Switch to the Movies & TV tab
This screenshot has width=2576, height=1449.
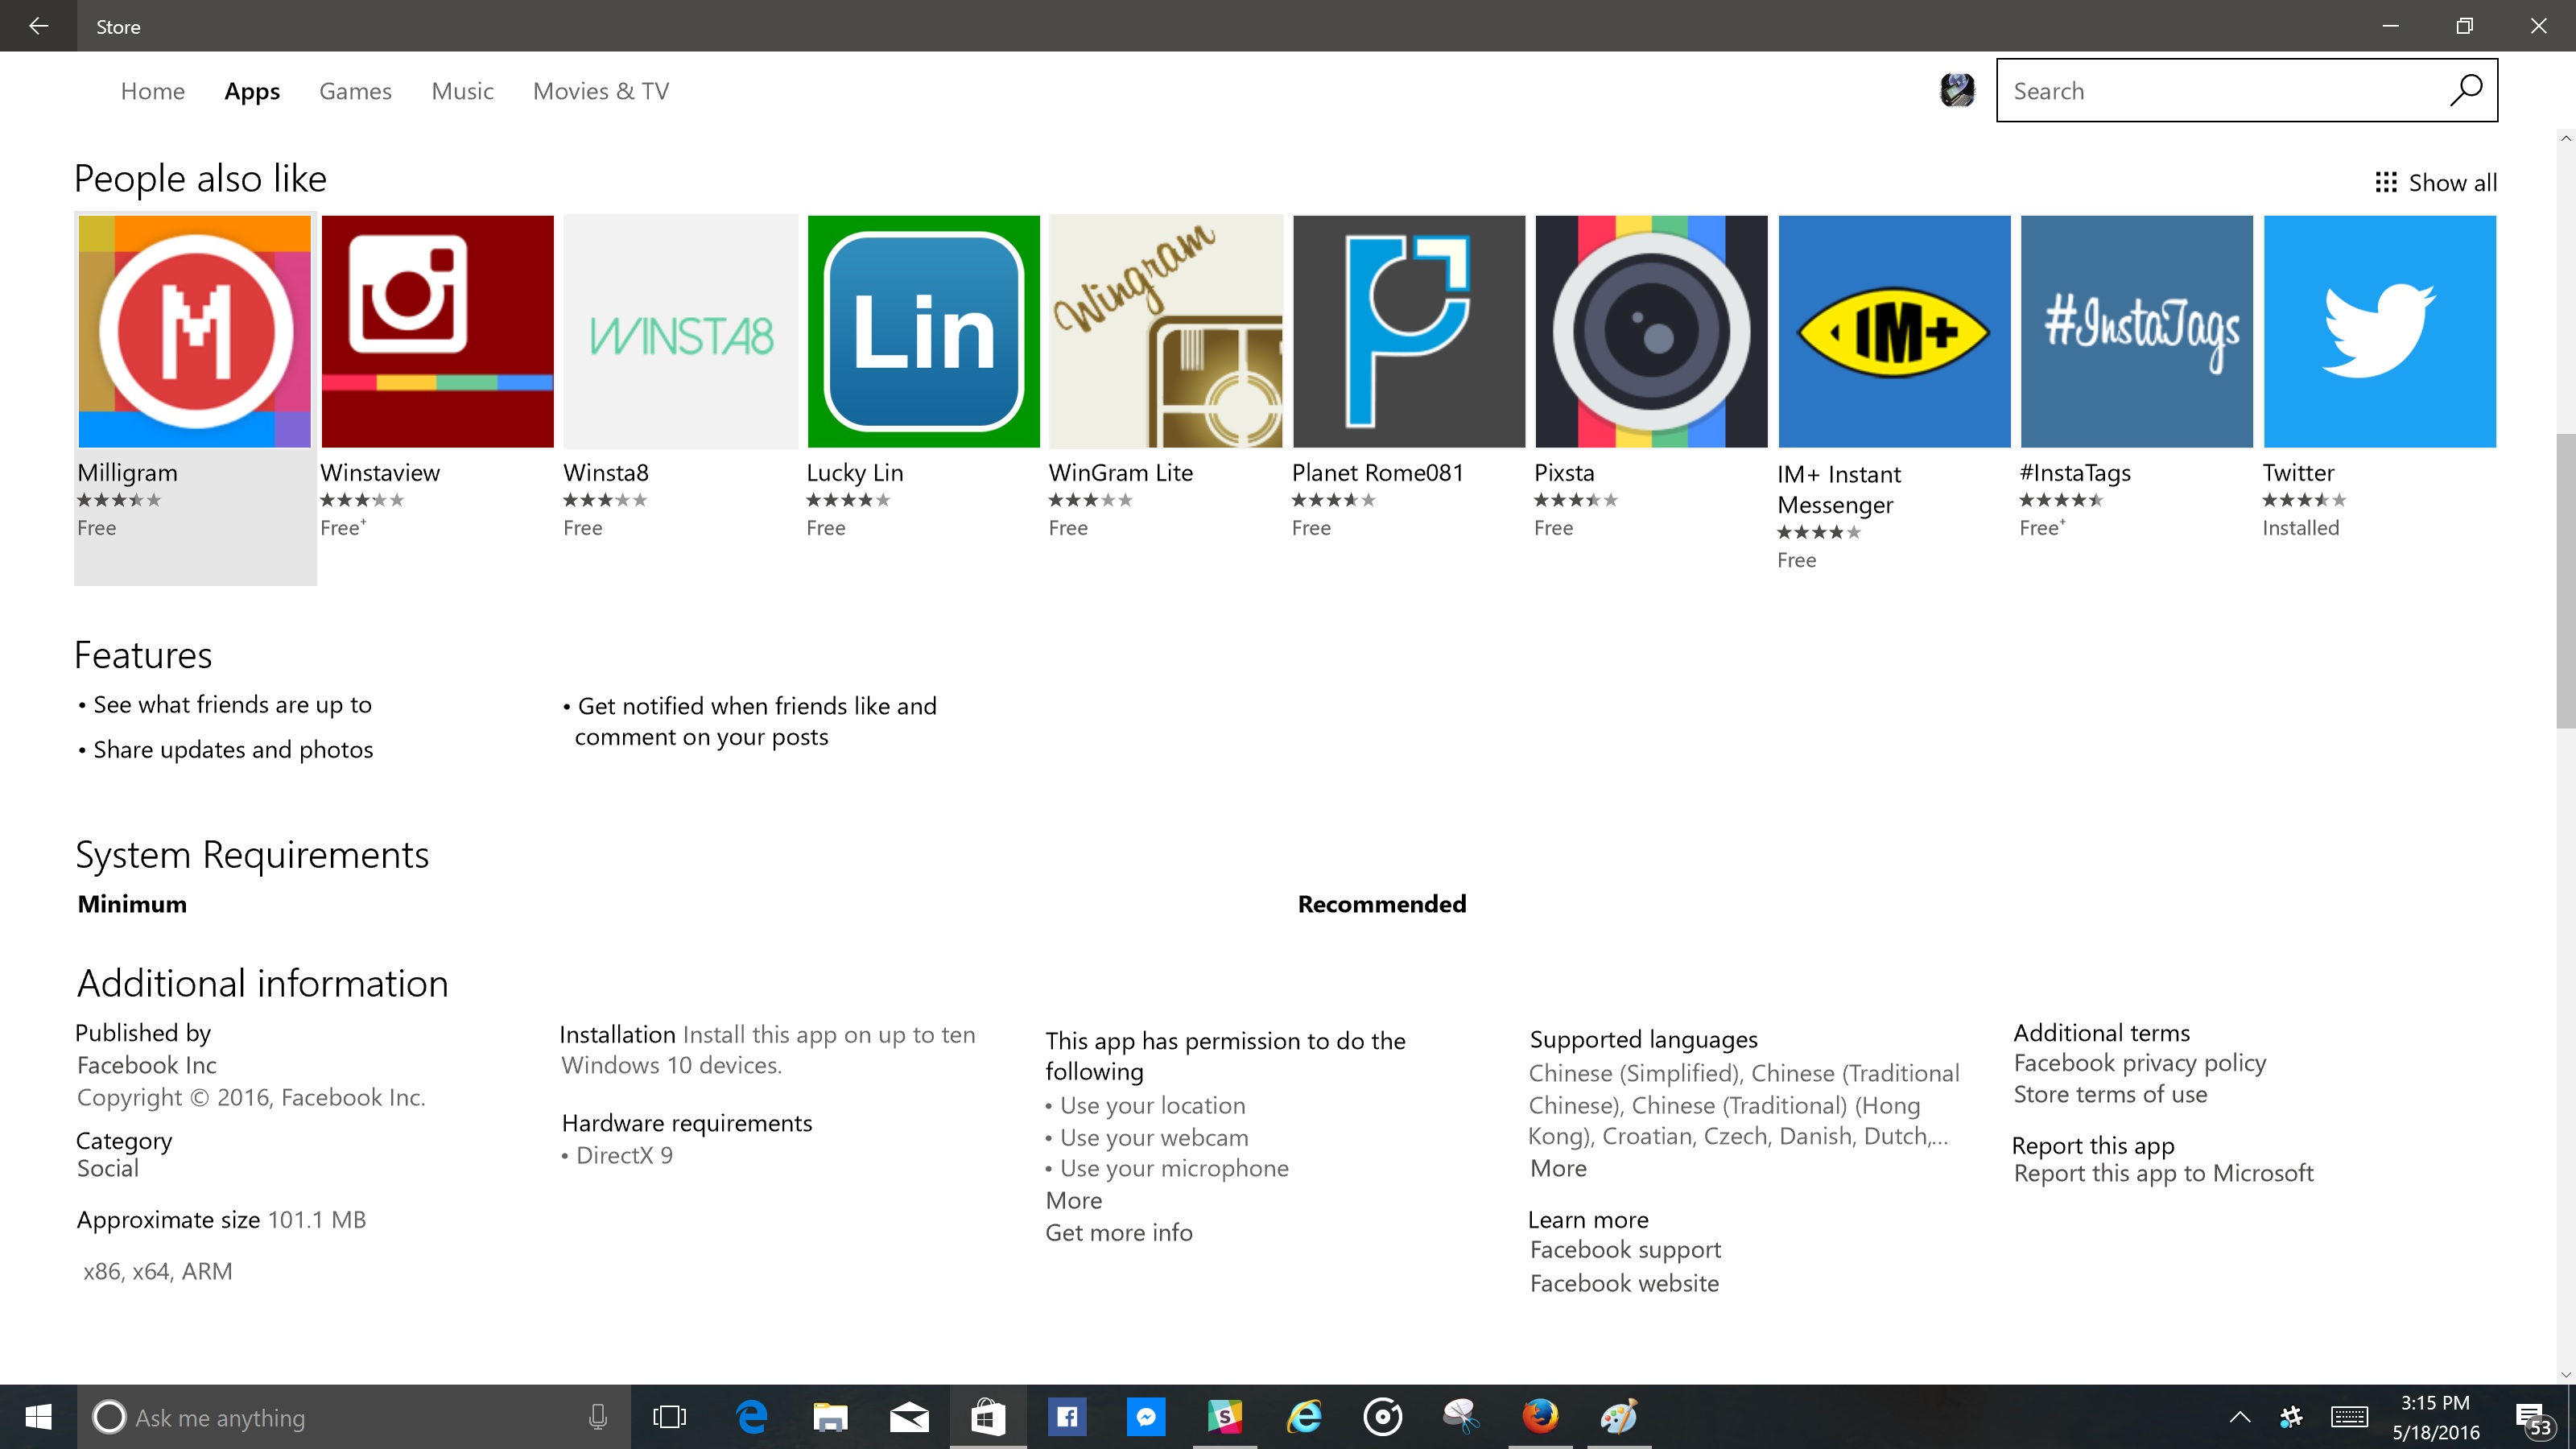(x=600, y=90)
